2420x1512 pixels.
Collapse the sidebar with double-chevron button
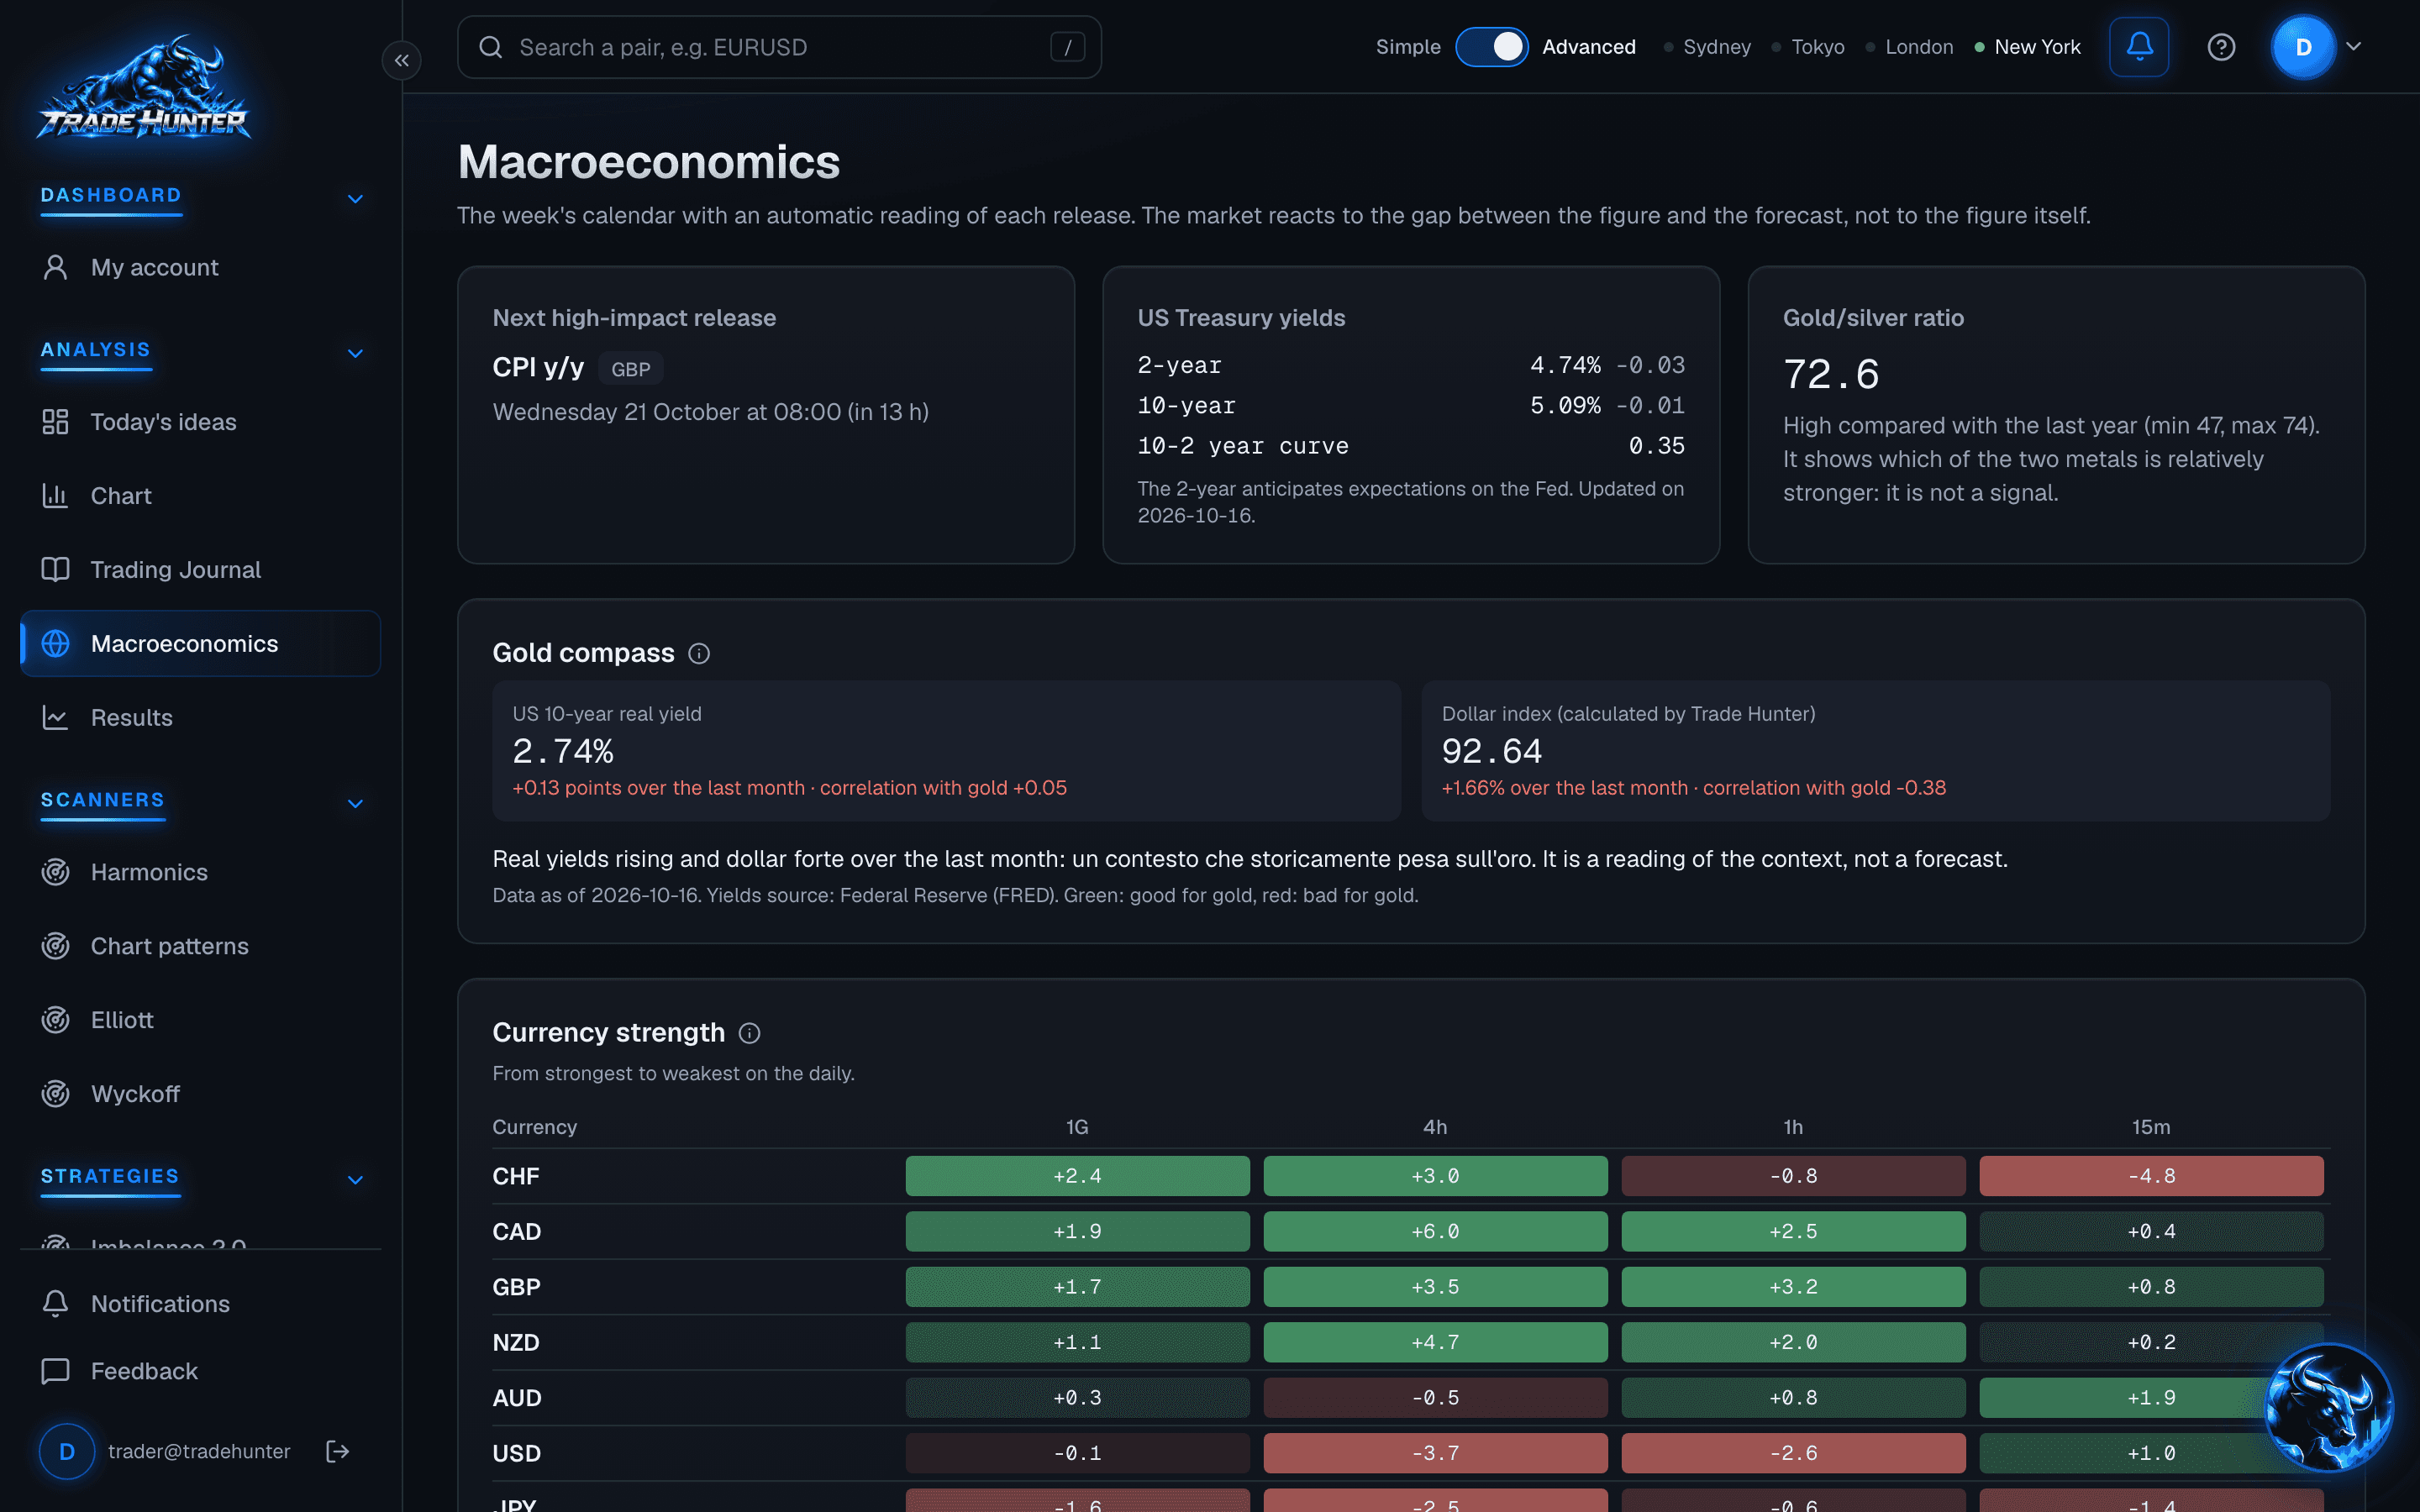401,60
